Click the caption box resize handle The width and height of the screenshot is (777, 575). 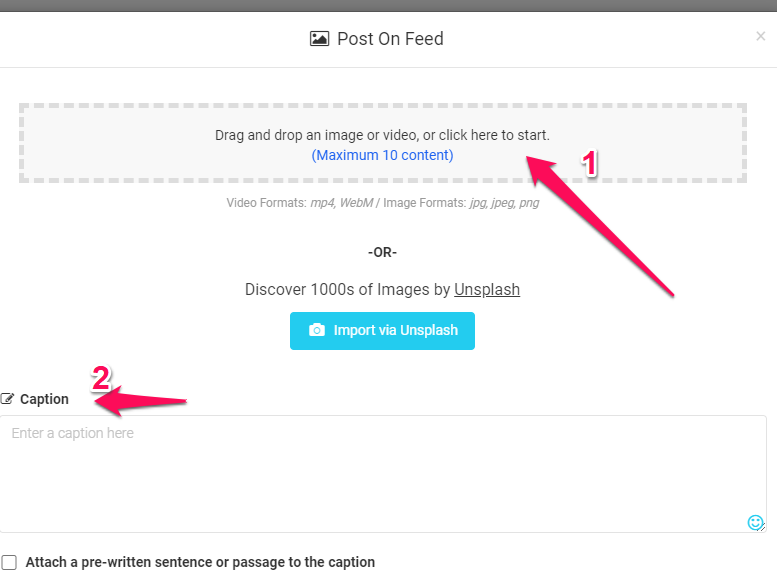click(x=763, y=528)
